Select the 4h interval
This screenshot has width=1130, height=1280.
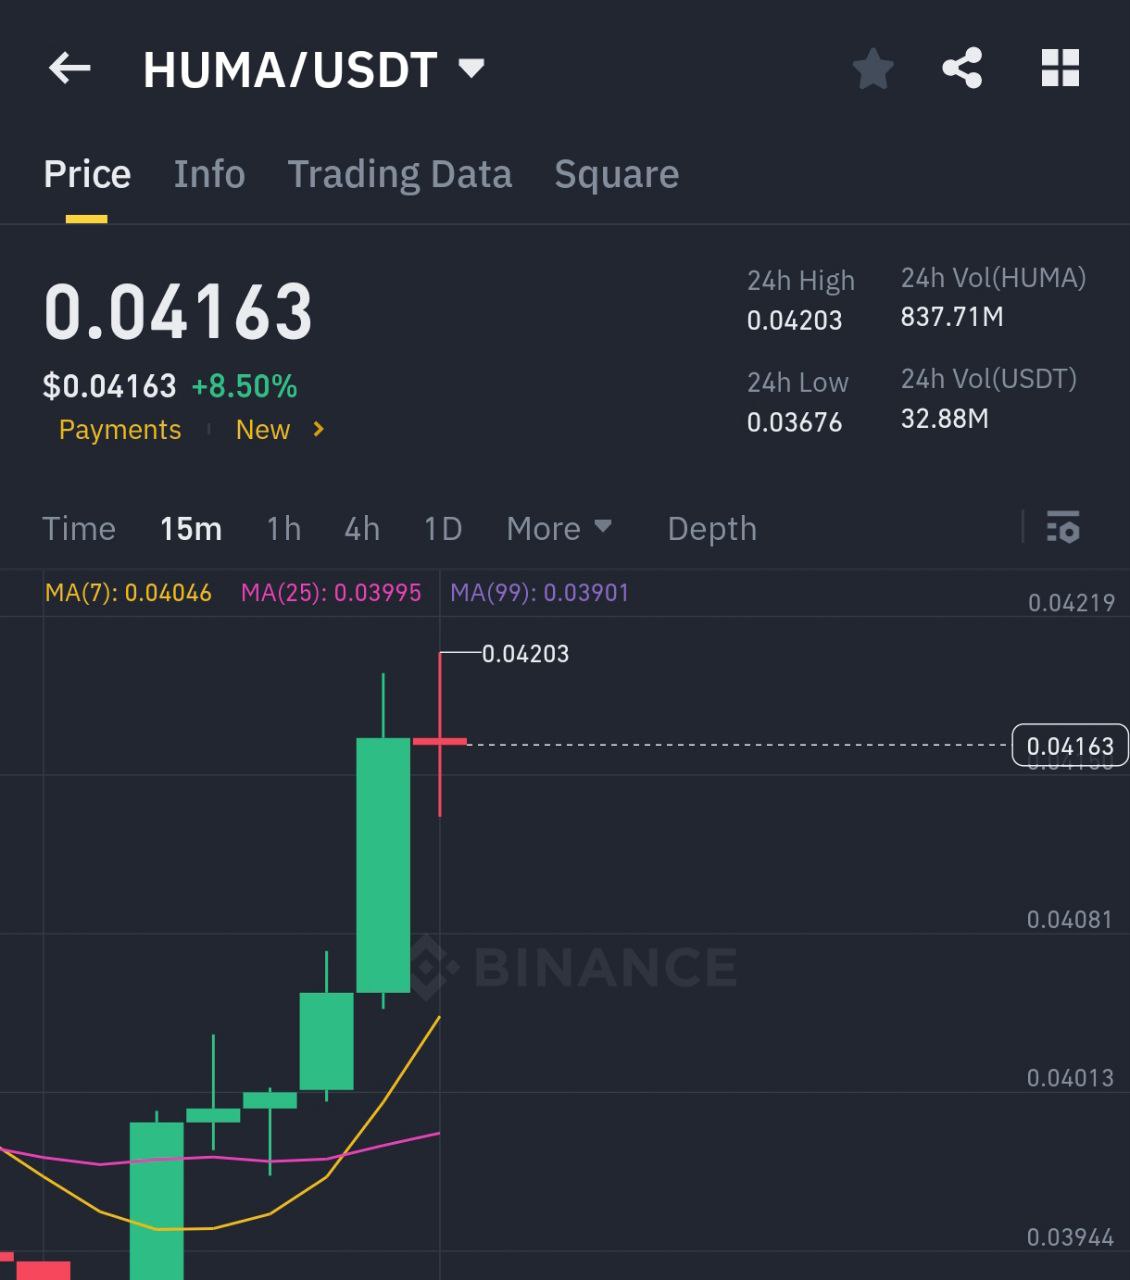[x=362, y=528]
